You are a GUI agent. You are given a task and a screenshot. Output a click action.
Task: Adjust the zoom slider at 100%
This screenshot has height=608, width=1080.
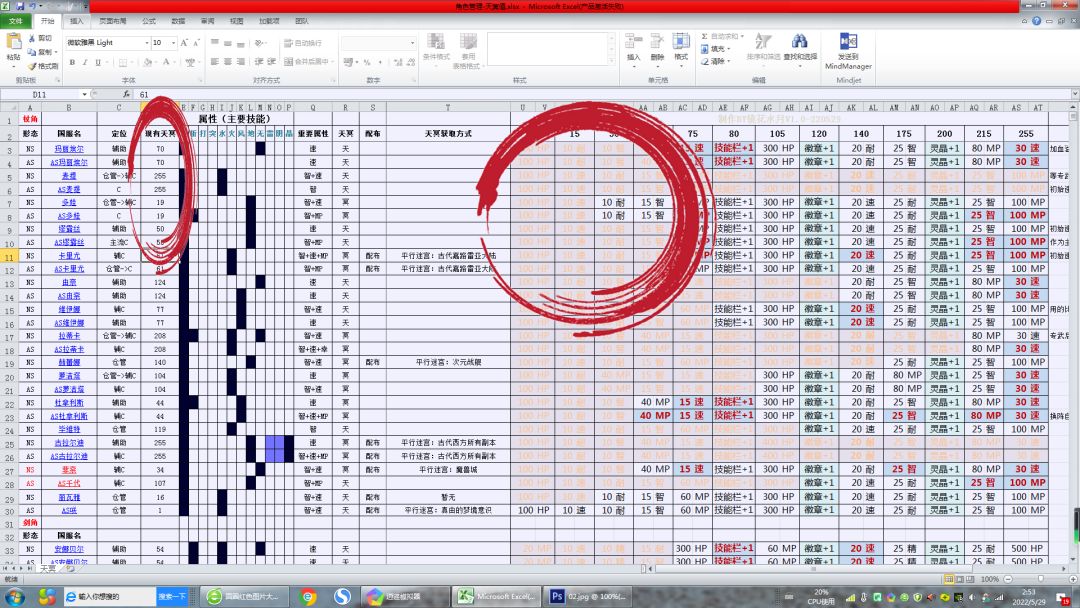pyautogui.click(x=1040, y=579)
